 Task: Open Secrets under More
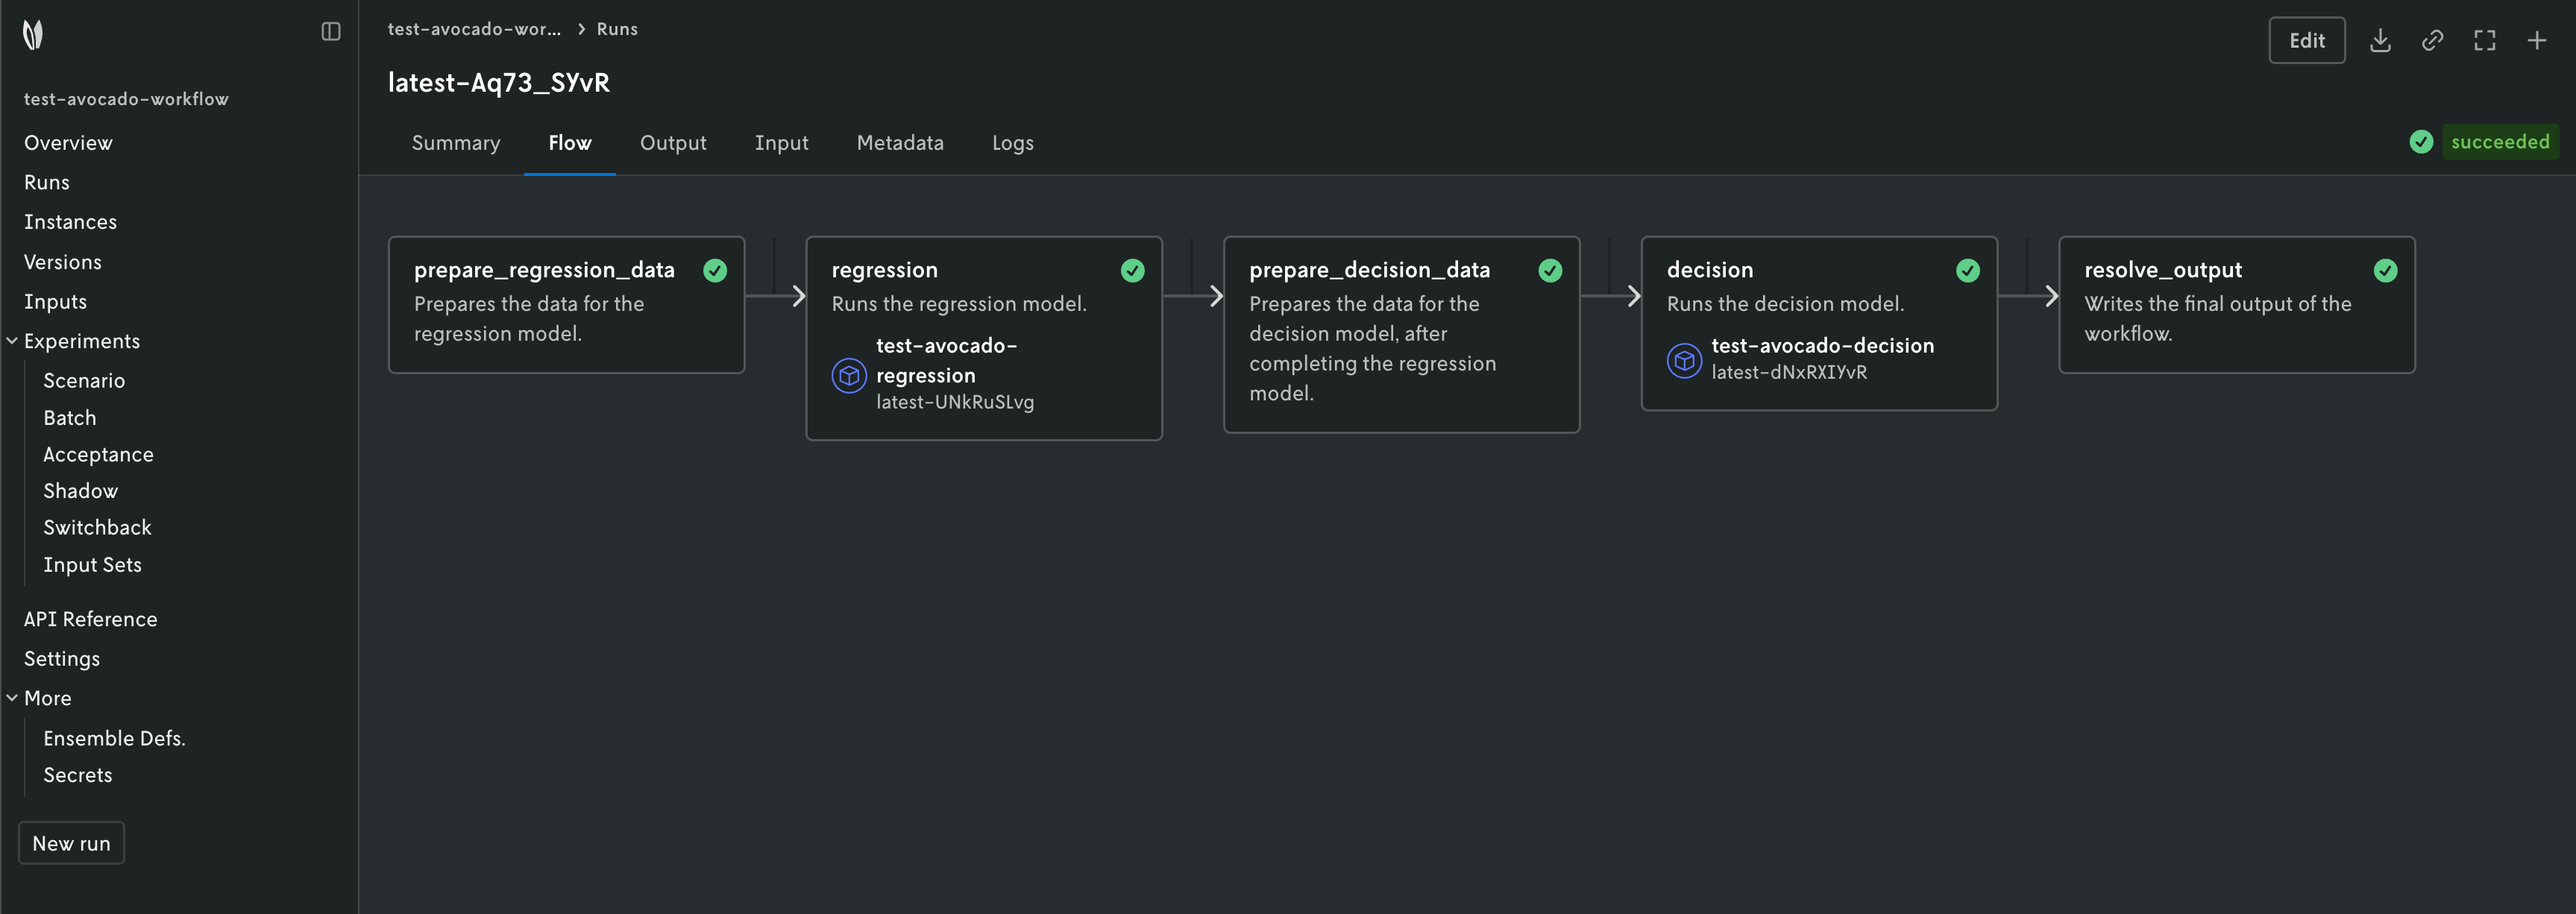click(77, 775)
